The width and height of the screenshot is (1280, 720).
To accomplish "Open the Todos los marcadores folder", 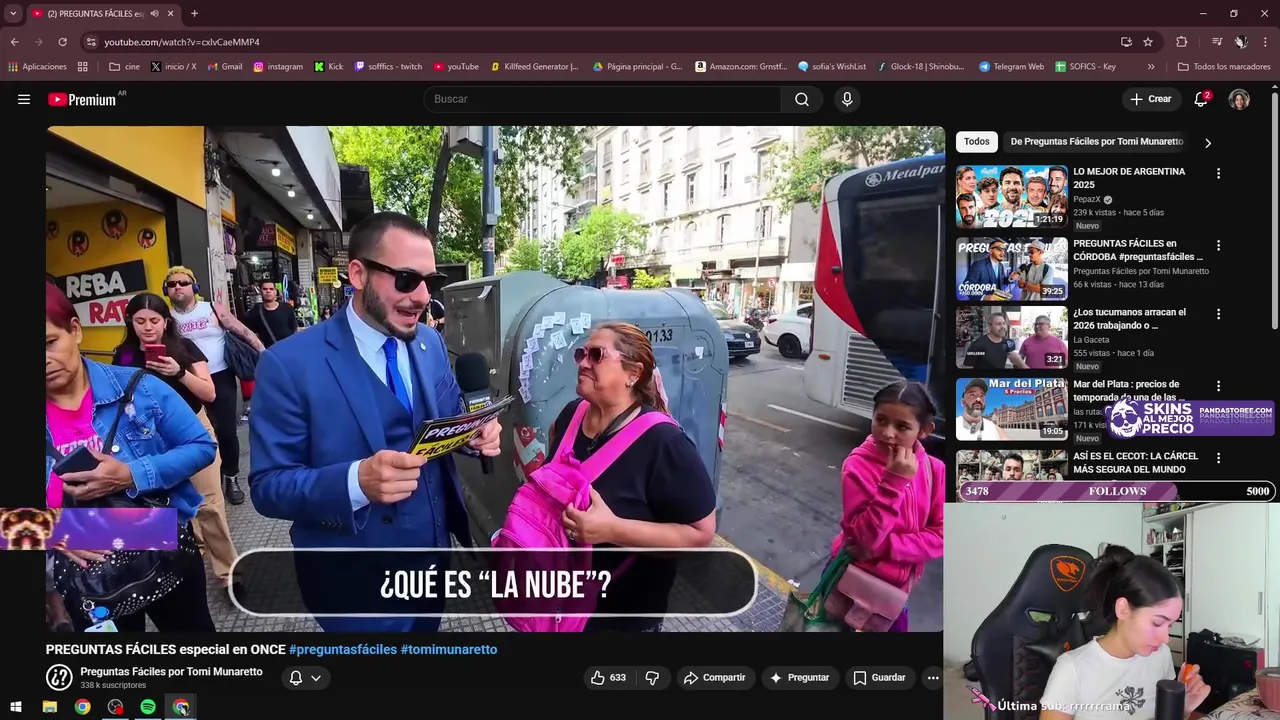I will pos(1224,67).
